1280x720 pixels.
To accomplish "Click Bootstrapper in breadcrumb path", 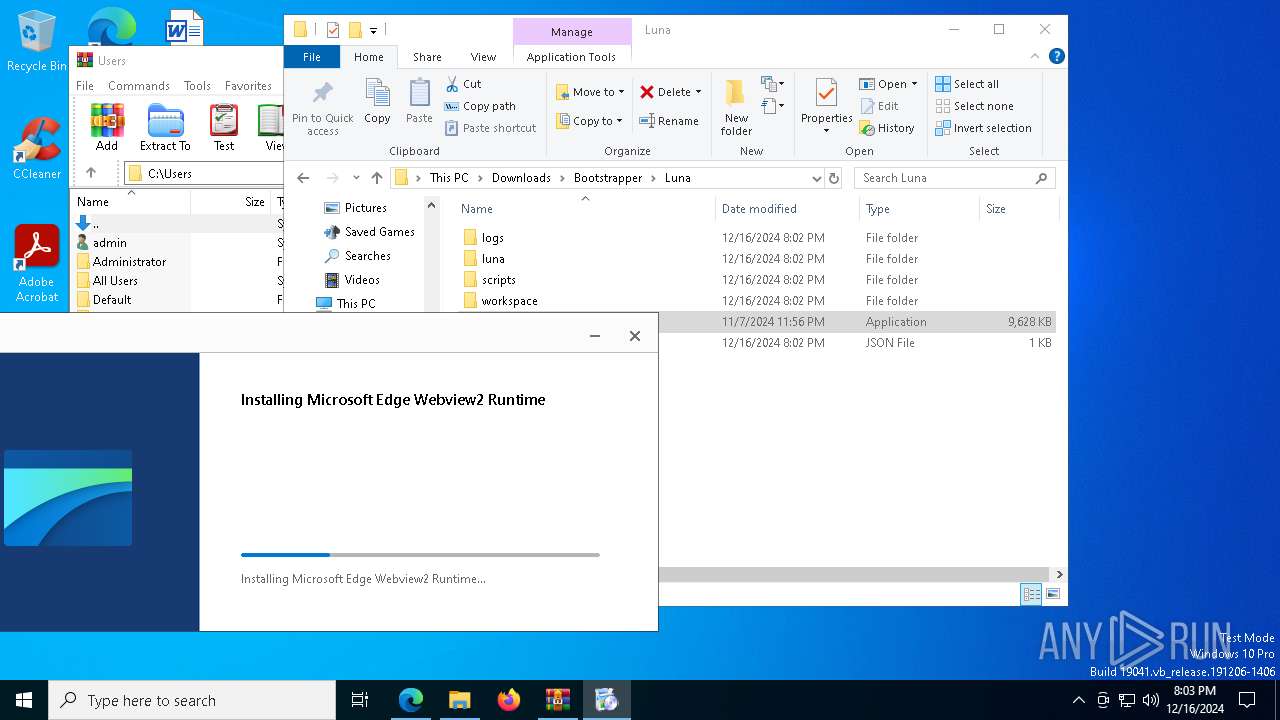I will point(608,178).
